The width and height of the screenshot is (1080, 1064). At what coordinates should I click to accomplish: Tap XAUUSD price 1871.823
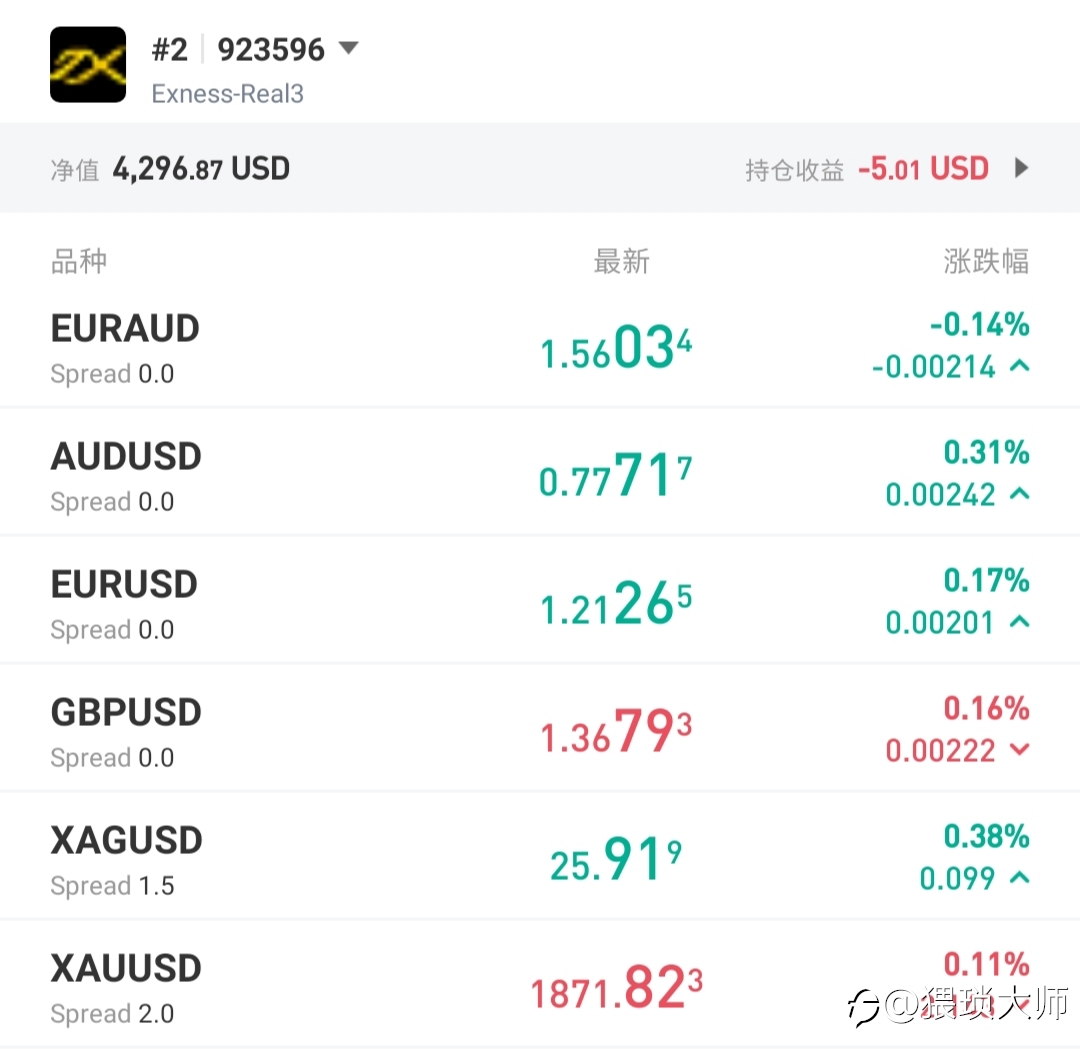[616, 990]
